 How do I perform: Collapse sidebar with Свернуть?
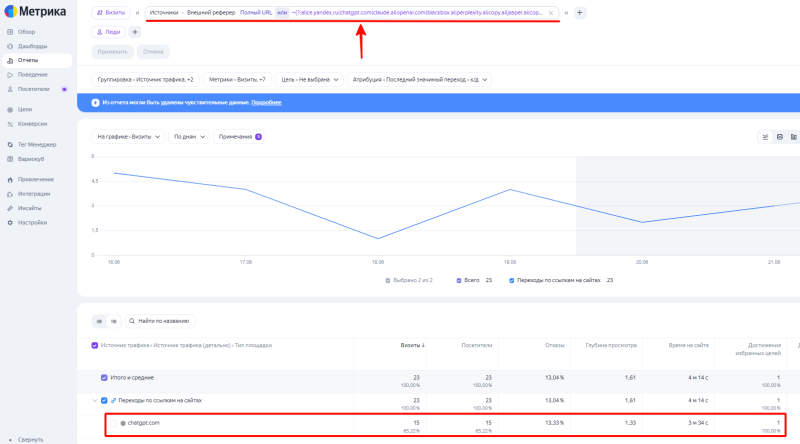[30, 439]
